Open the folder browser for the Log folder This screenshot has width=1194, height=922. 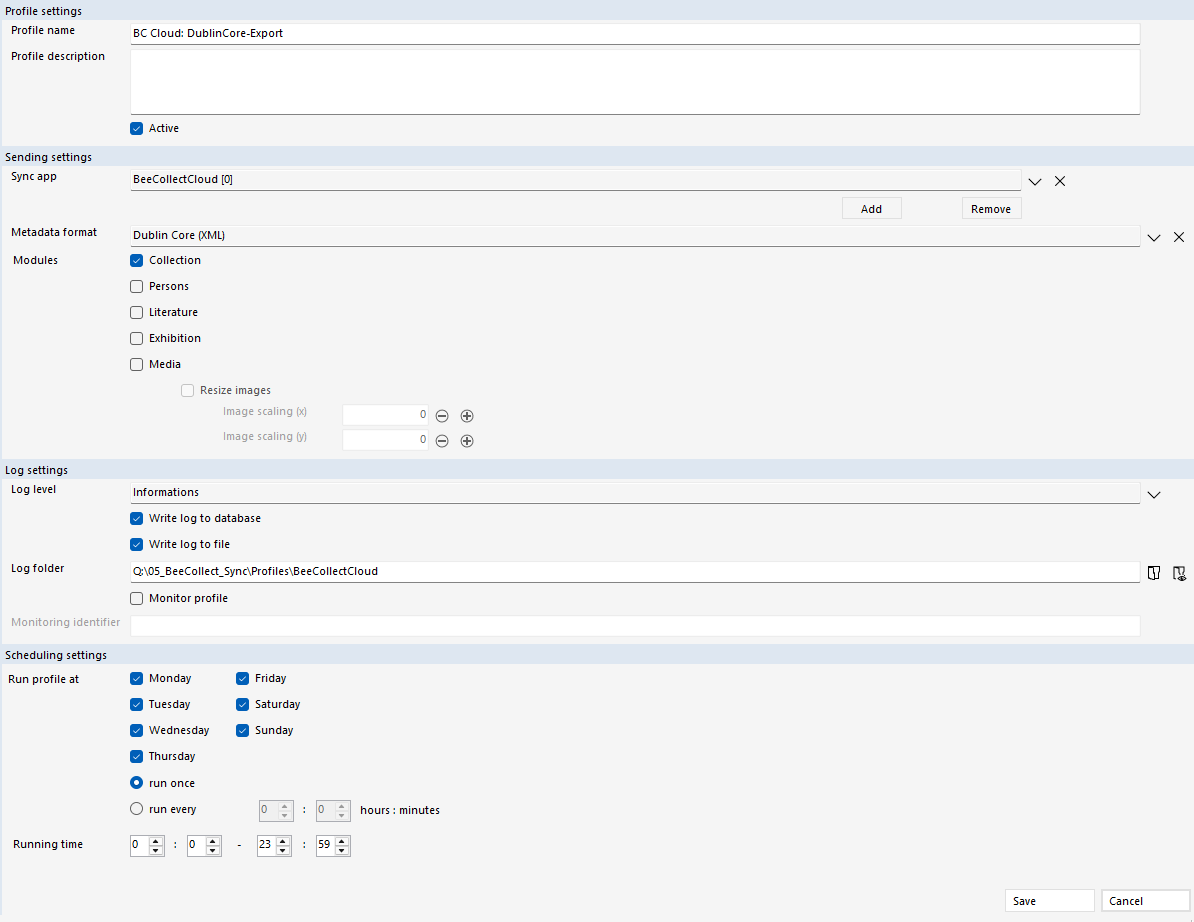point(1154,572)
